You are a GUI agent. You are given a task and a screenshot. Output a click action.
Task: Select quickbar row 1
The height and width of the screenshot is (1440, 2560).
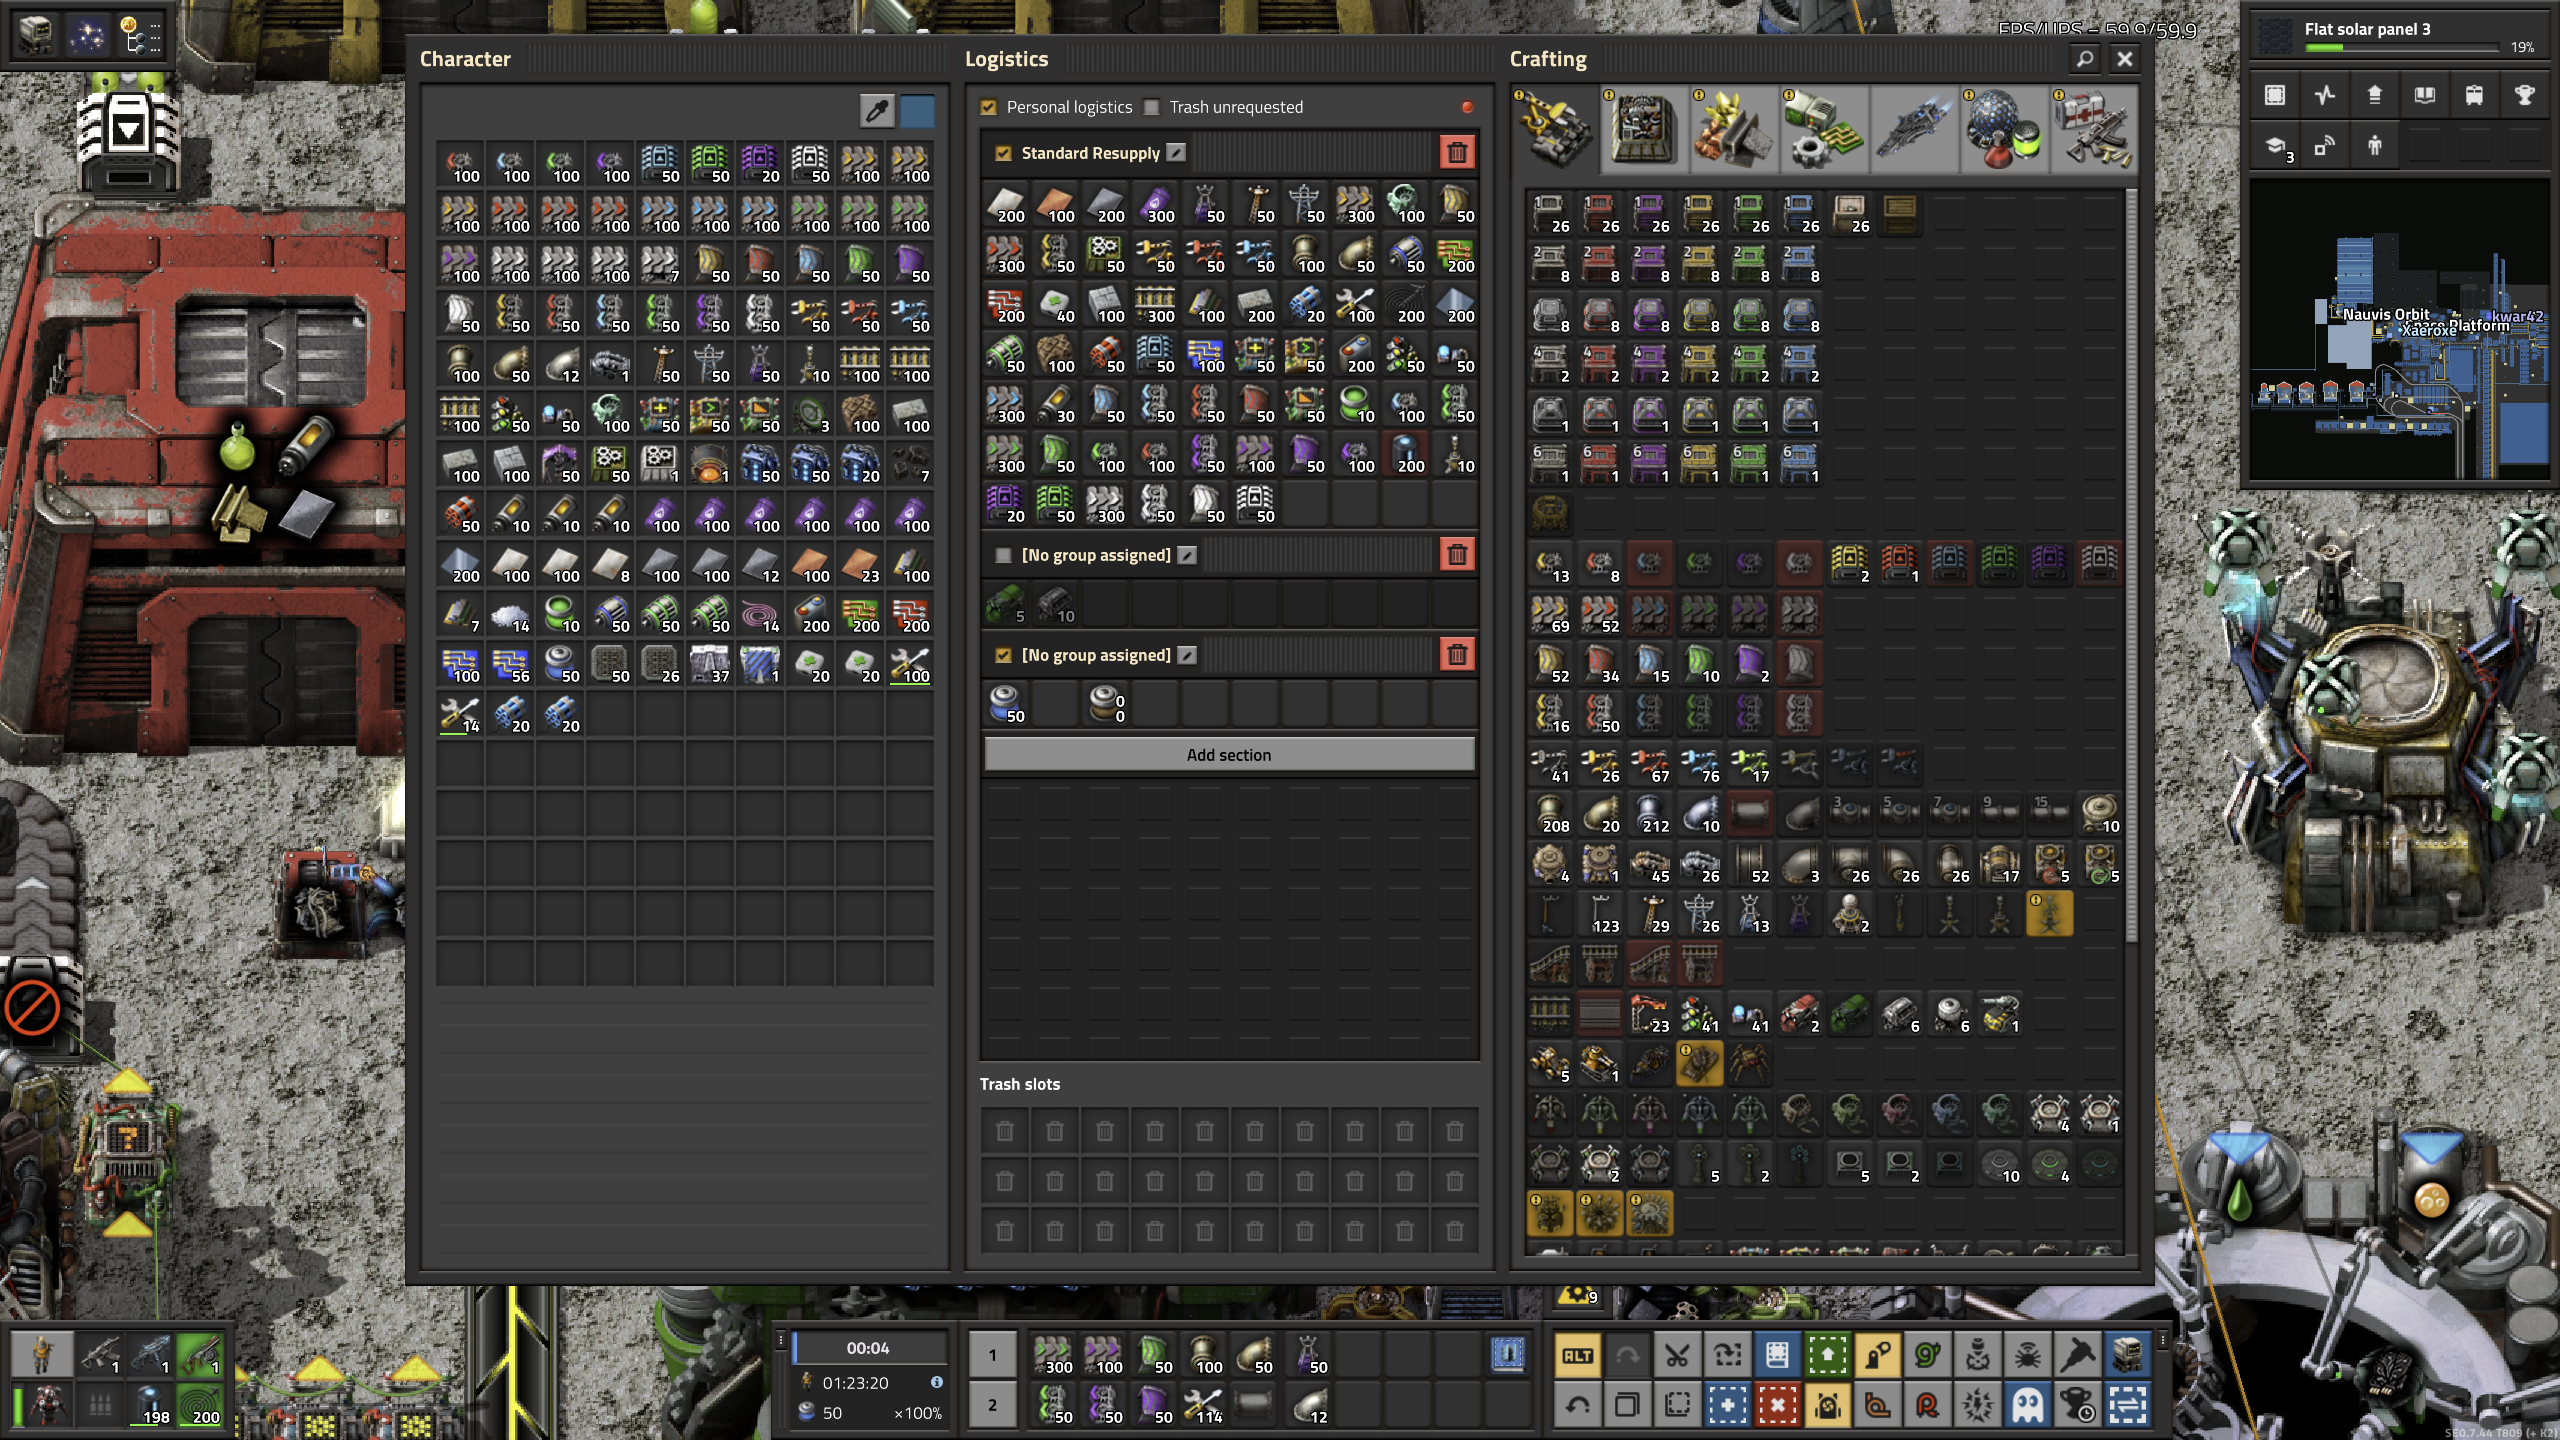(993, 1356)
